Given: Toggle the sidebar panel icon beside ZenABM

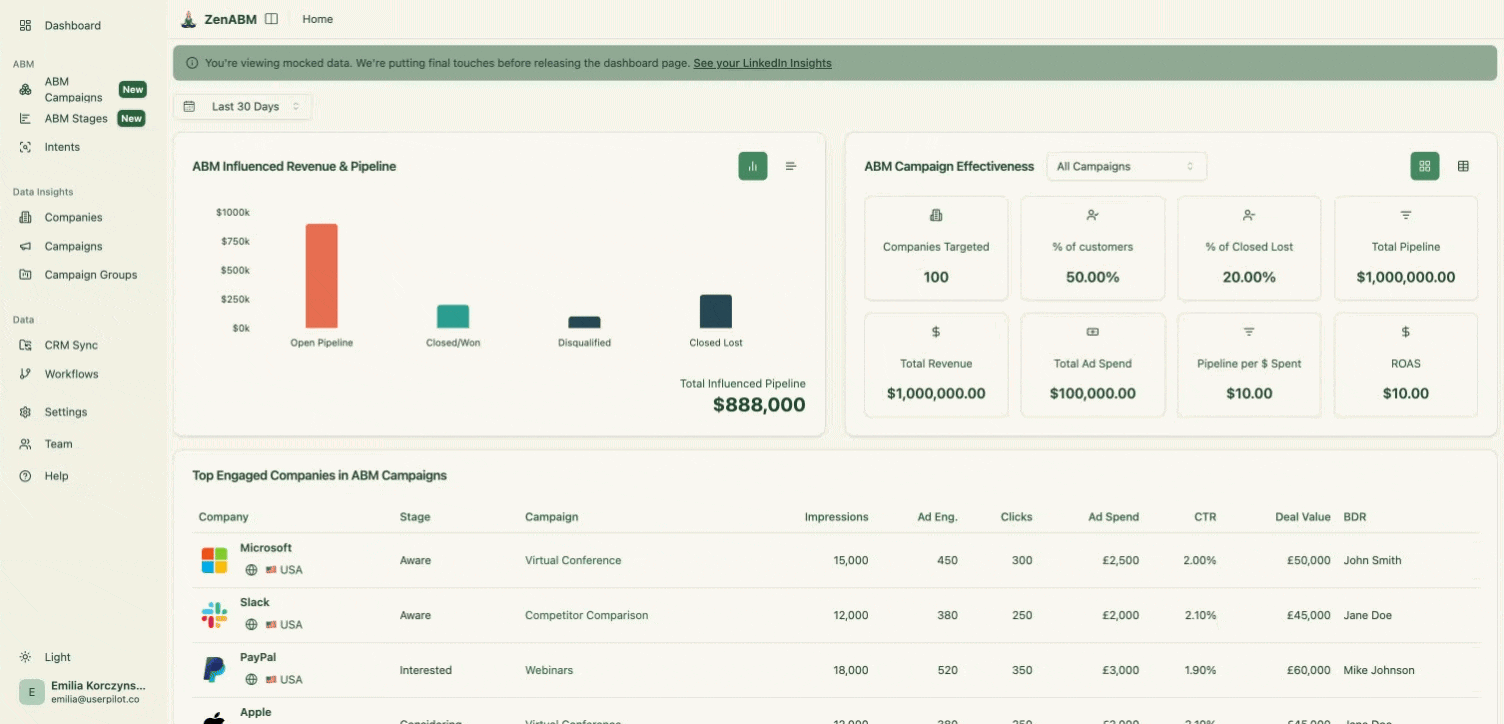Looking at the screenshot, I should tap(271, 19).
